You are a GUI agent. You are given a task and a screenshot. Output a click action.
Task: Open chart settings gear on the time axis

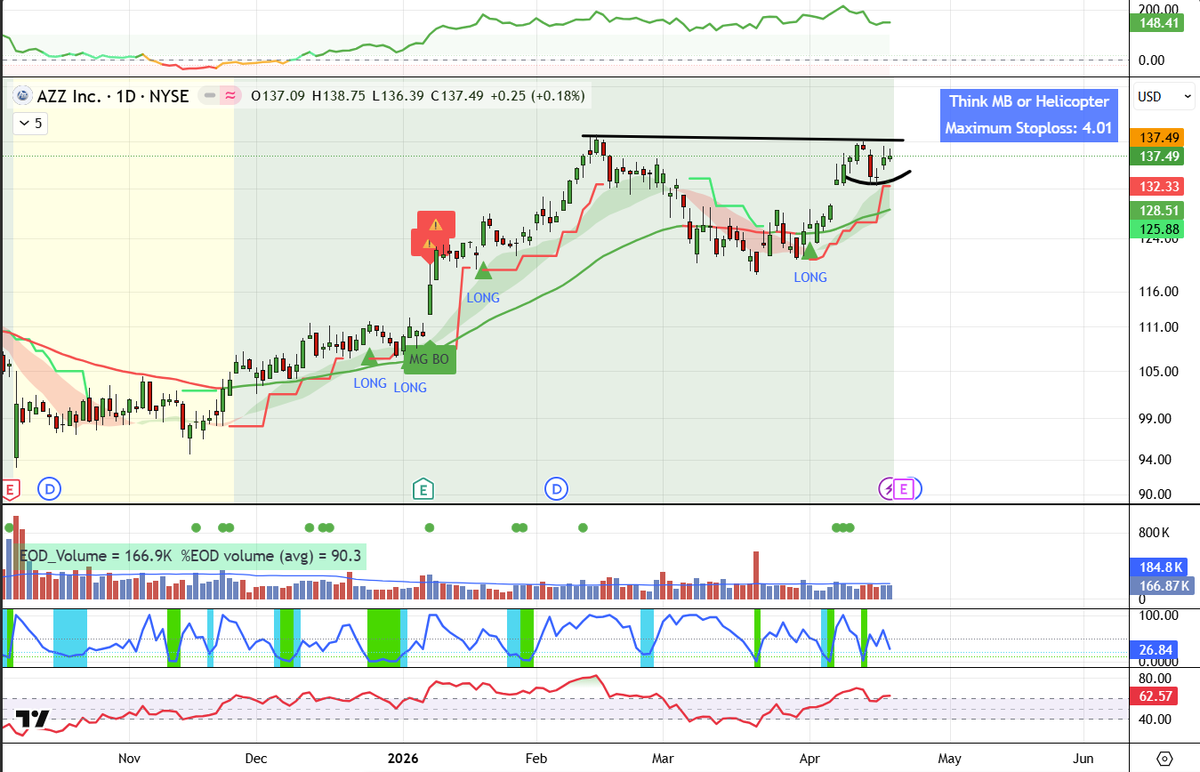point(1165,757)
